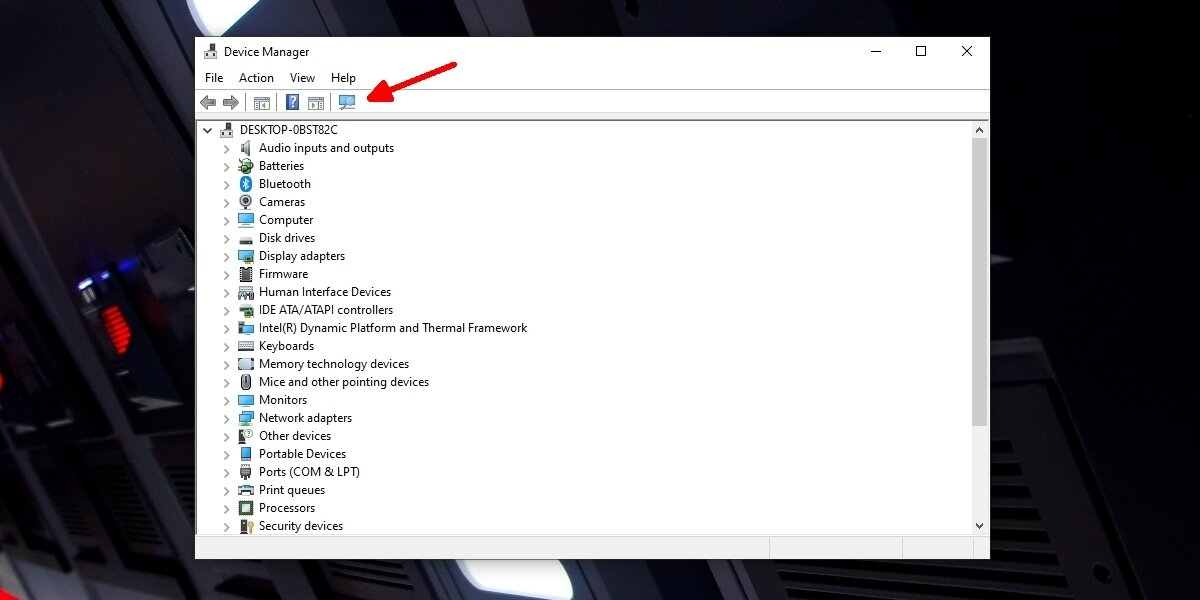Open the Action menu

(256, 77)
